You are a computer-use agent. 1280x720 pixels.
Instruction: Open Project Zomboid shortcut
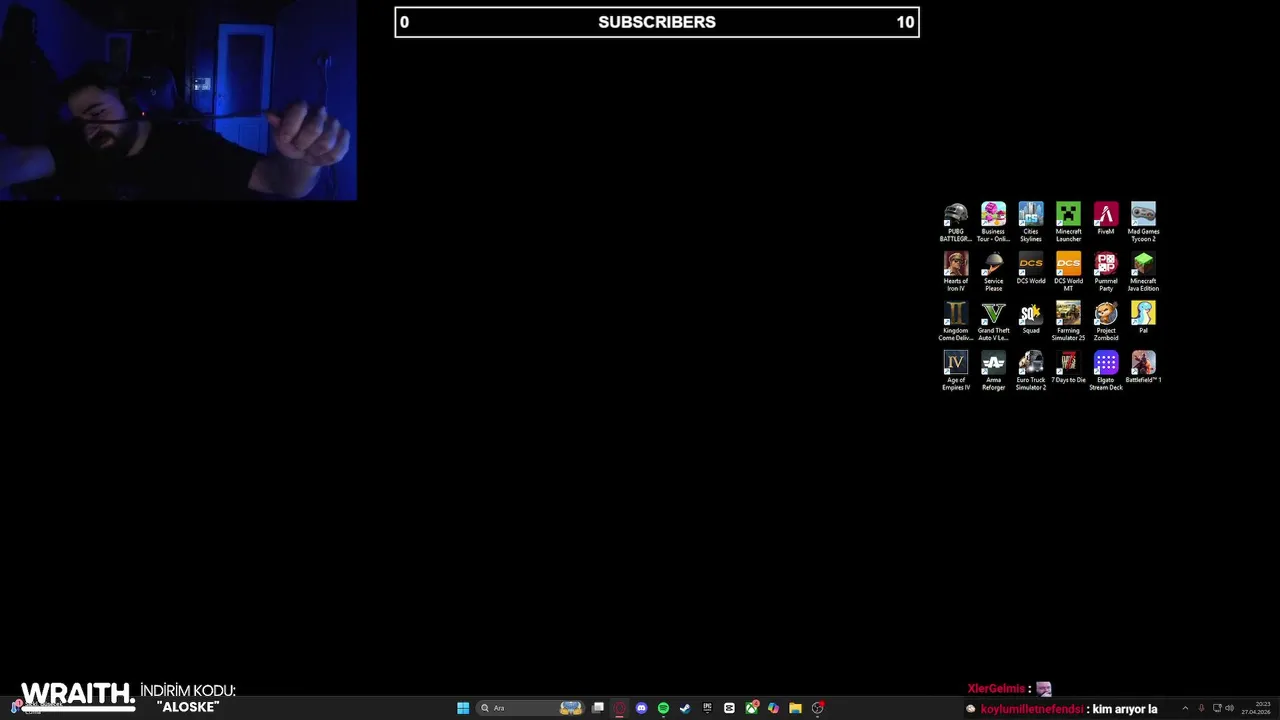[x=1106, y=321]
